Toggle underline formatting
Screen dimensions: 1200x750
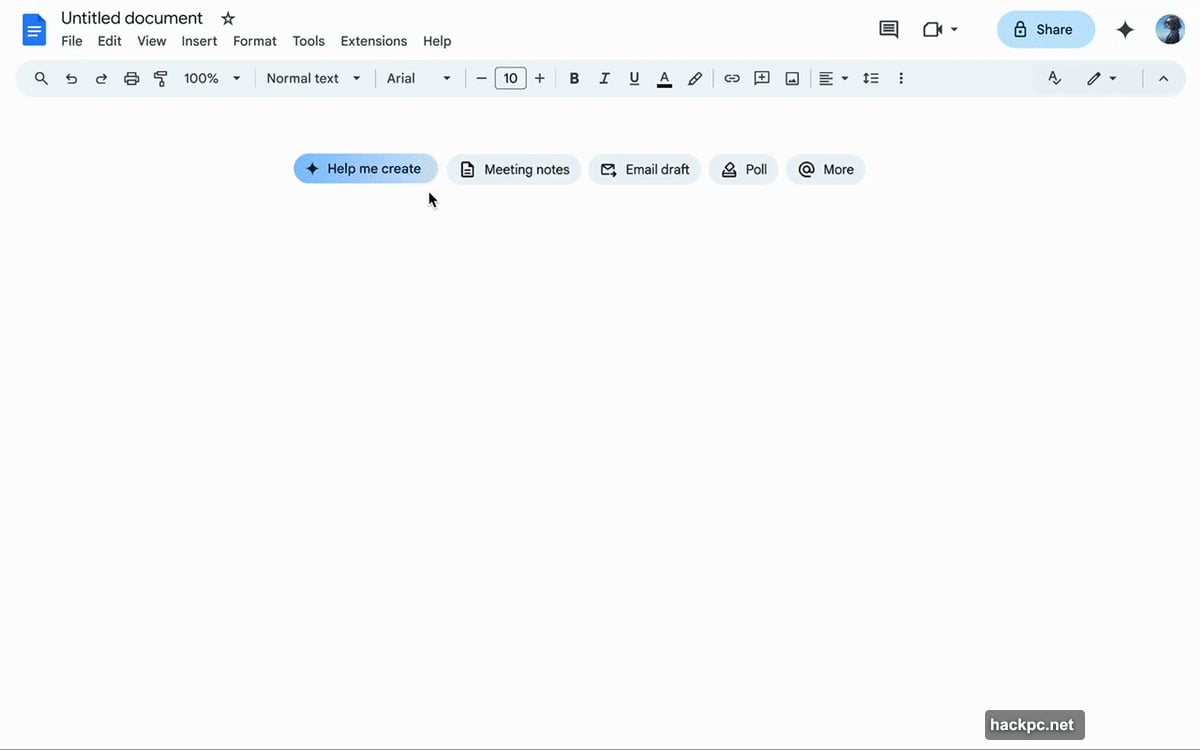pyautogui.click(x=634, y=78)
